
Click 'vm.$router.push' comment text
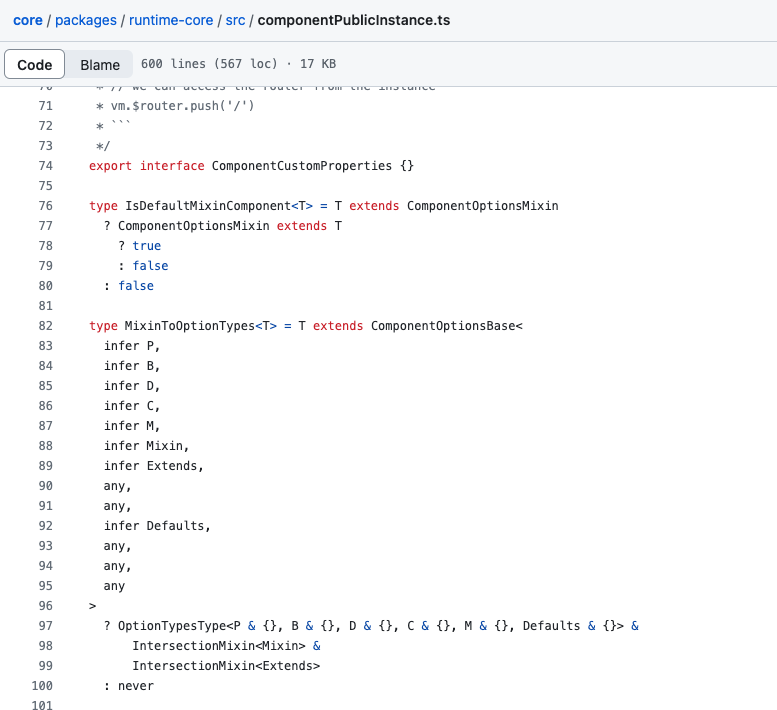pos(165,106)
